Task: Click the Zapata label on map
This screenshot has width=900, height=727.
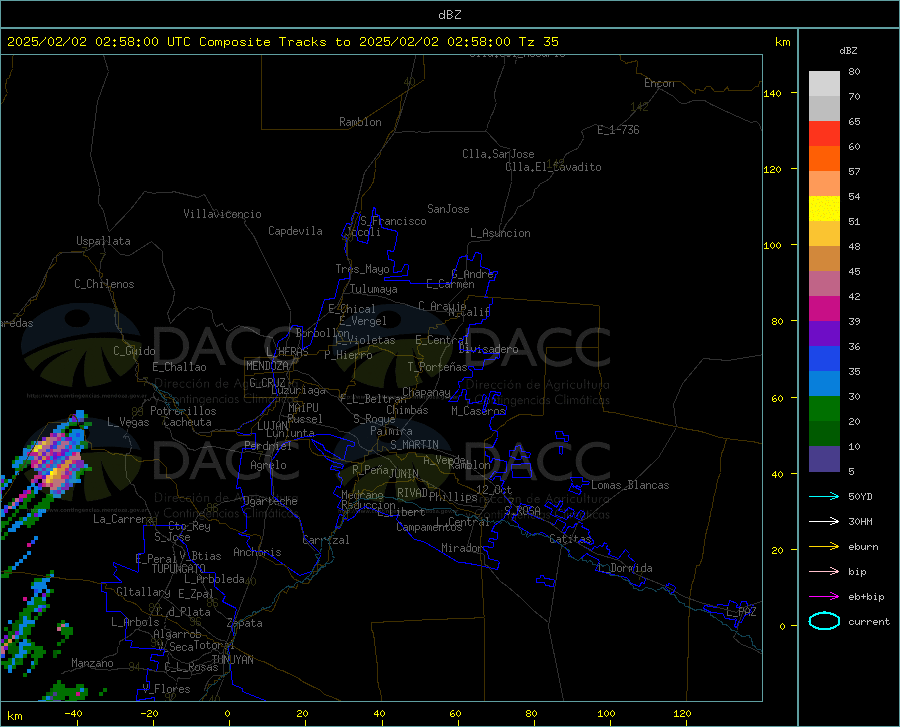Action: coord(245,623)
